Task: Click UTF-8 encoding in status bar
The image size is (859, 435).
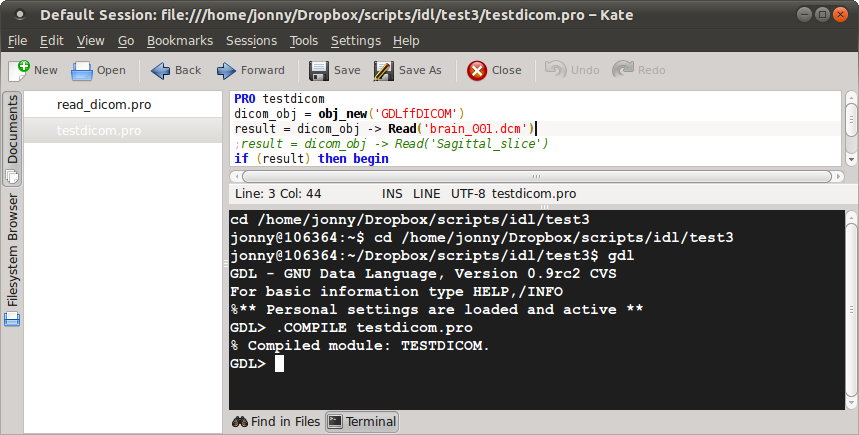Action: [468, 194]
